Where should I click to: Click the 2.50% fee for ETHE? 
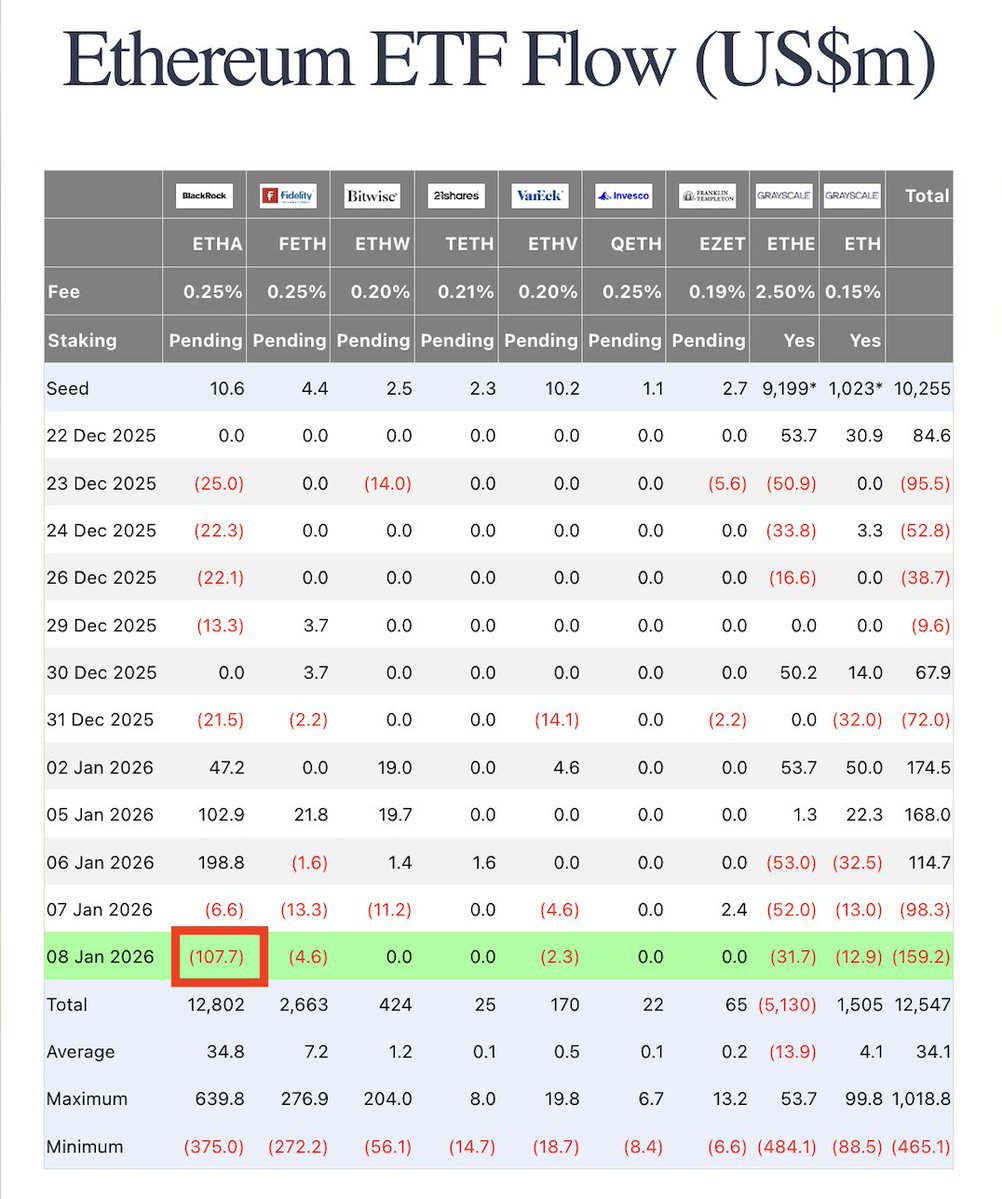point(785,291)
